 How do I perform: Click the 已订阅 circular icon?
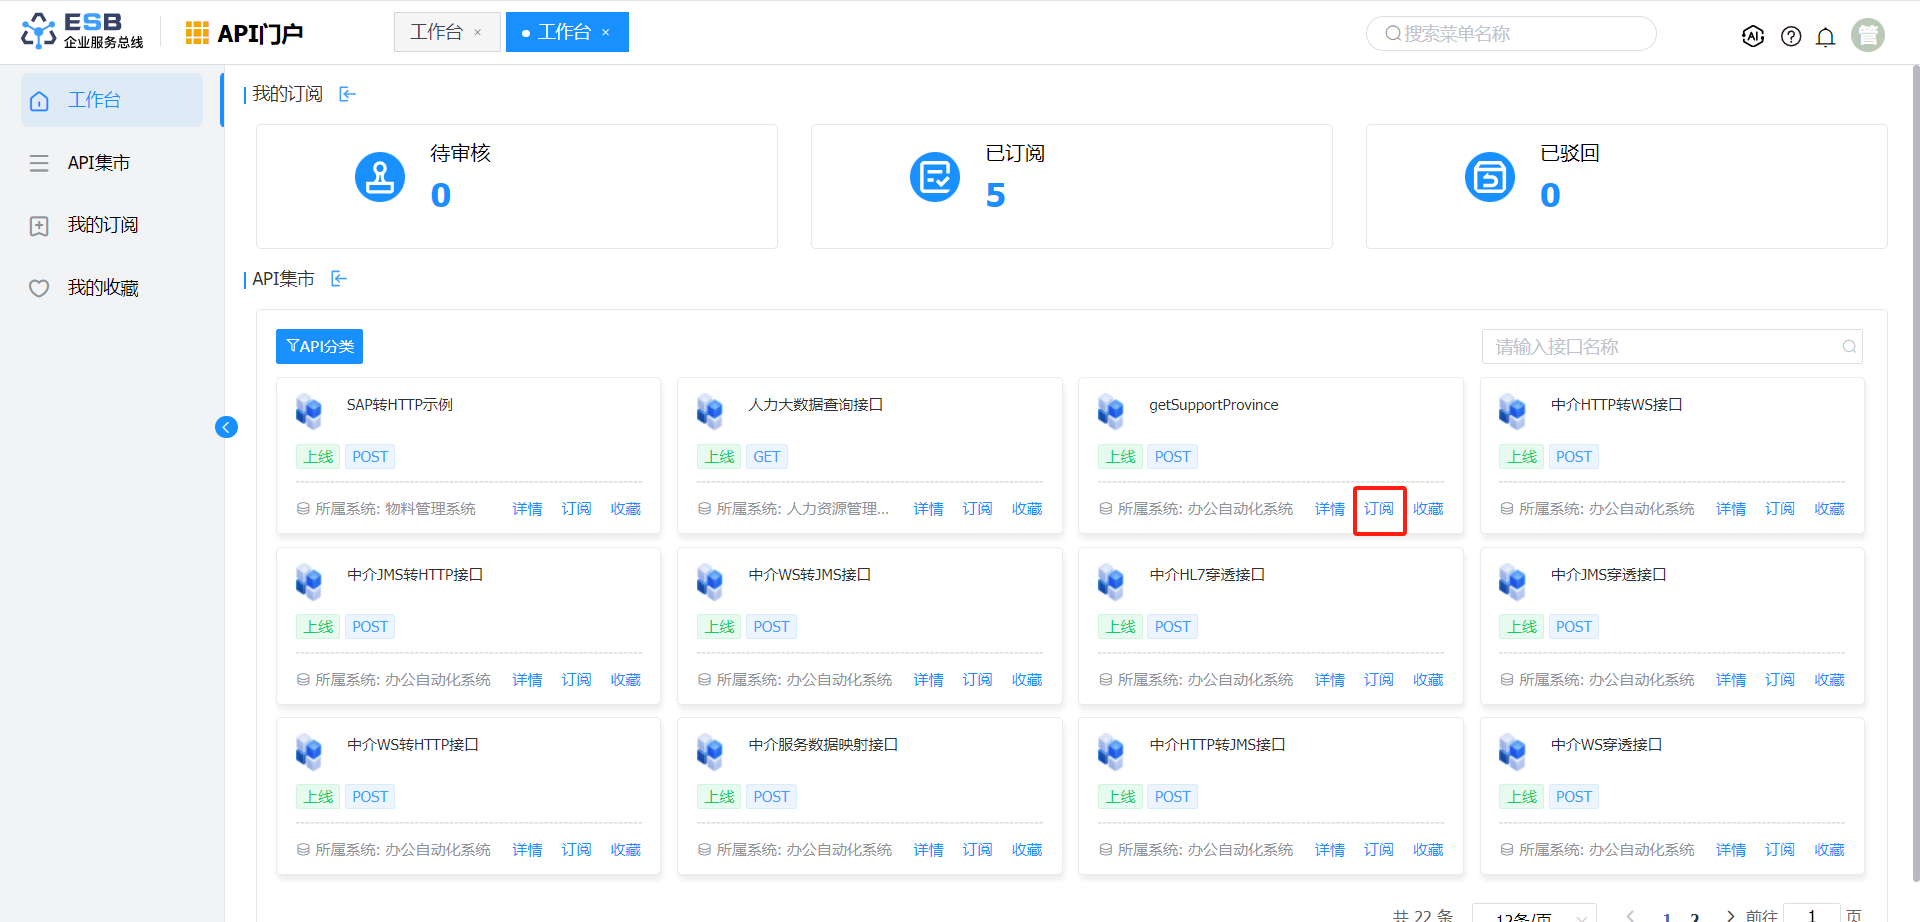tap(935, 177)
